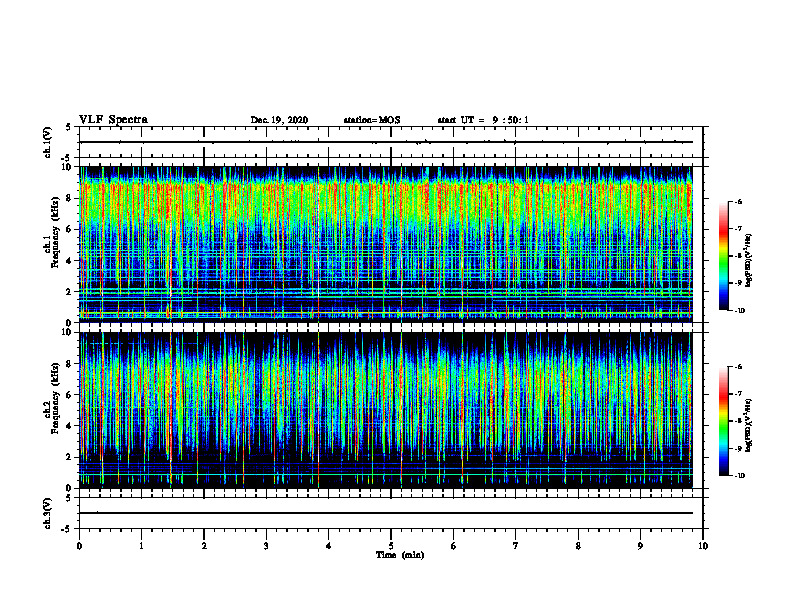The image size is (792, 612).
Task: Click the ch.2 frequency tick label "2"
Action: [69, 457]
